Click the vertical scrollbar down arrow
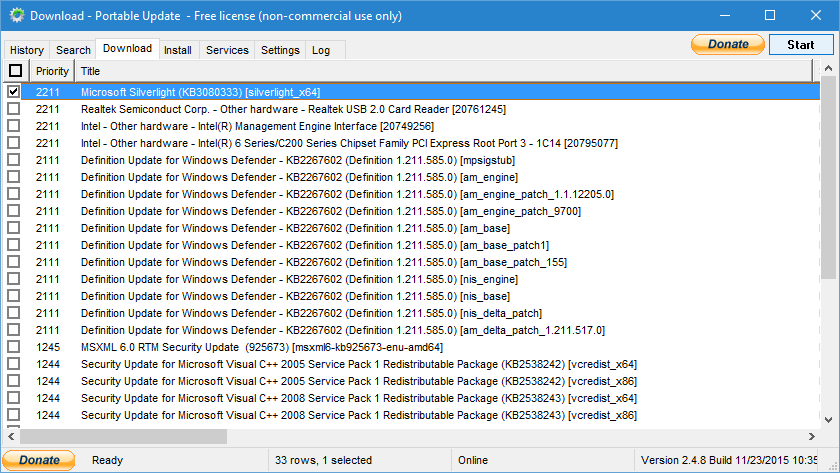This screenshot has height=473, width=840. pyautogui.click(x=829, y=421)
